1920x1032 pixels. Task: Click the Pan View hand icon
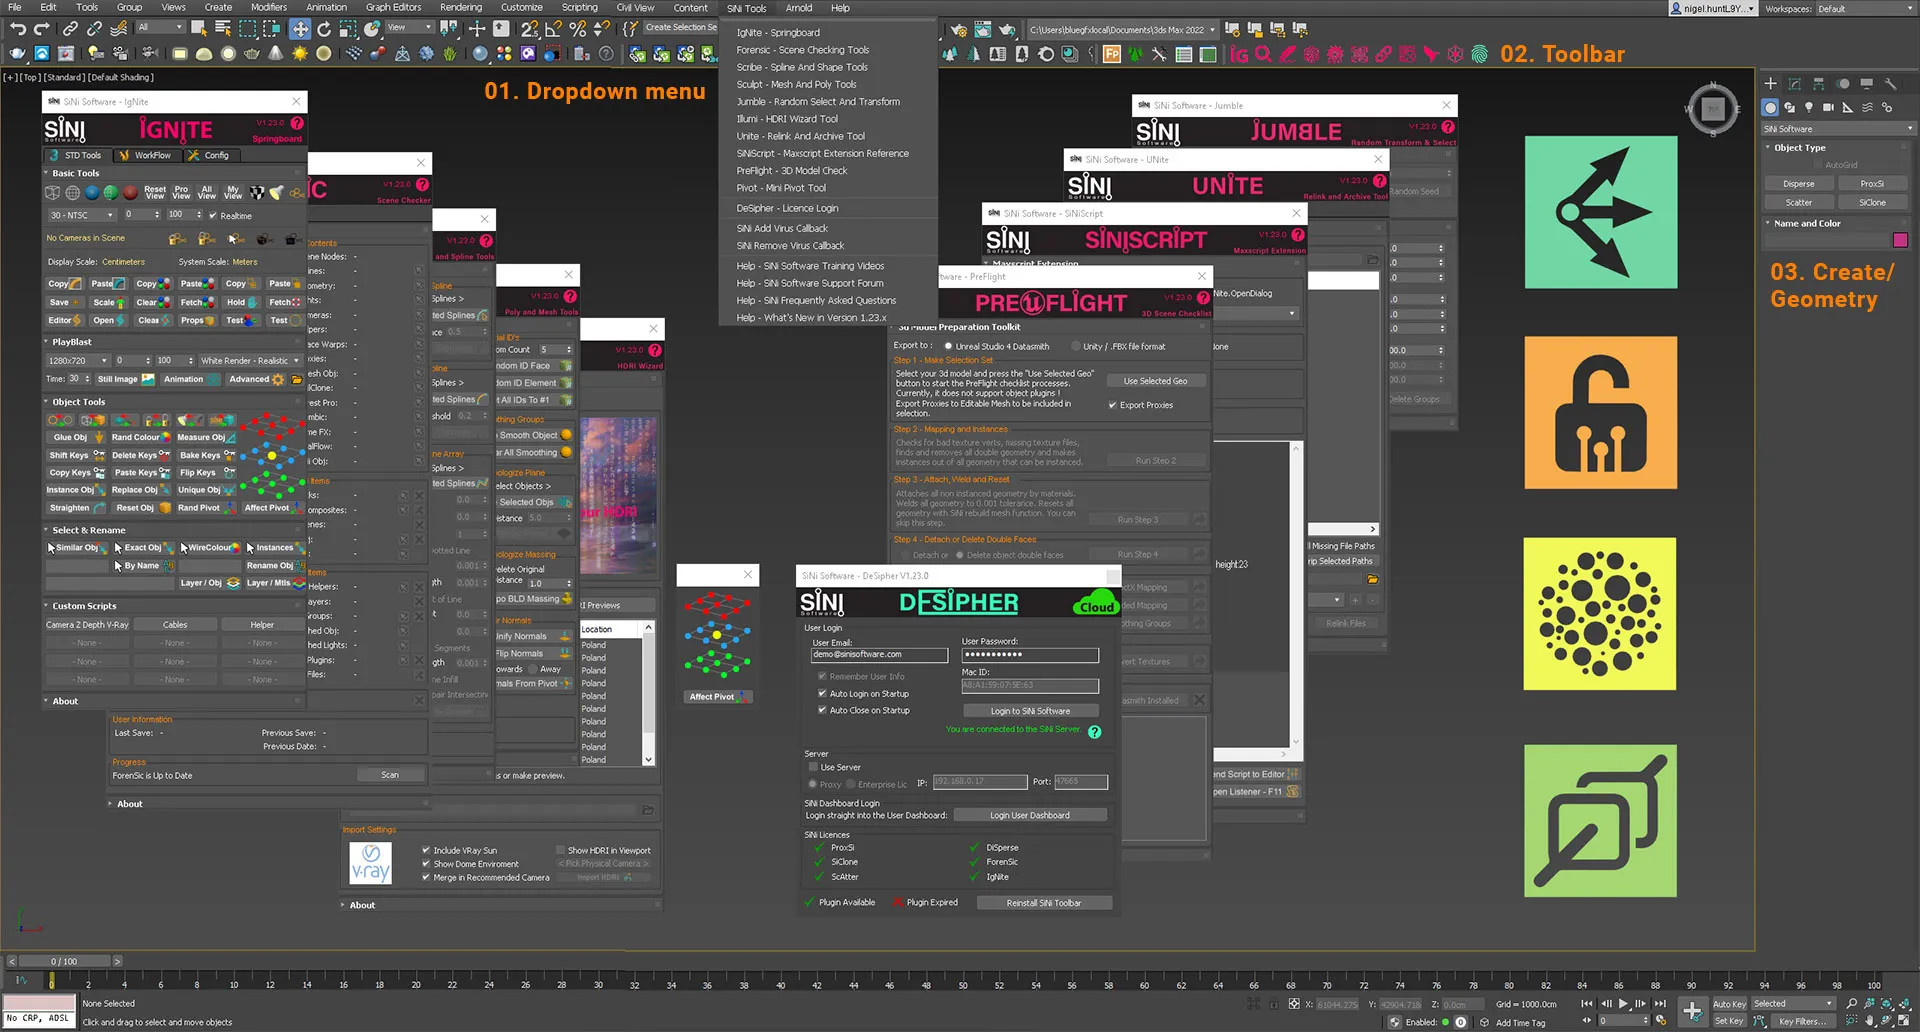(x=1870, y=1021)
